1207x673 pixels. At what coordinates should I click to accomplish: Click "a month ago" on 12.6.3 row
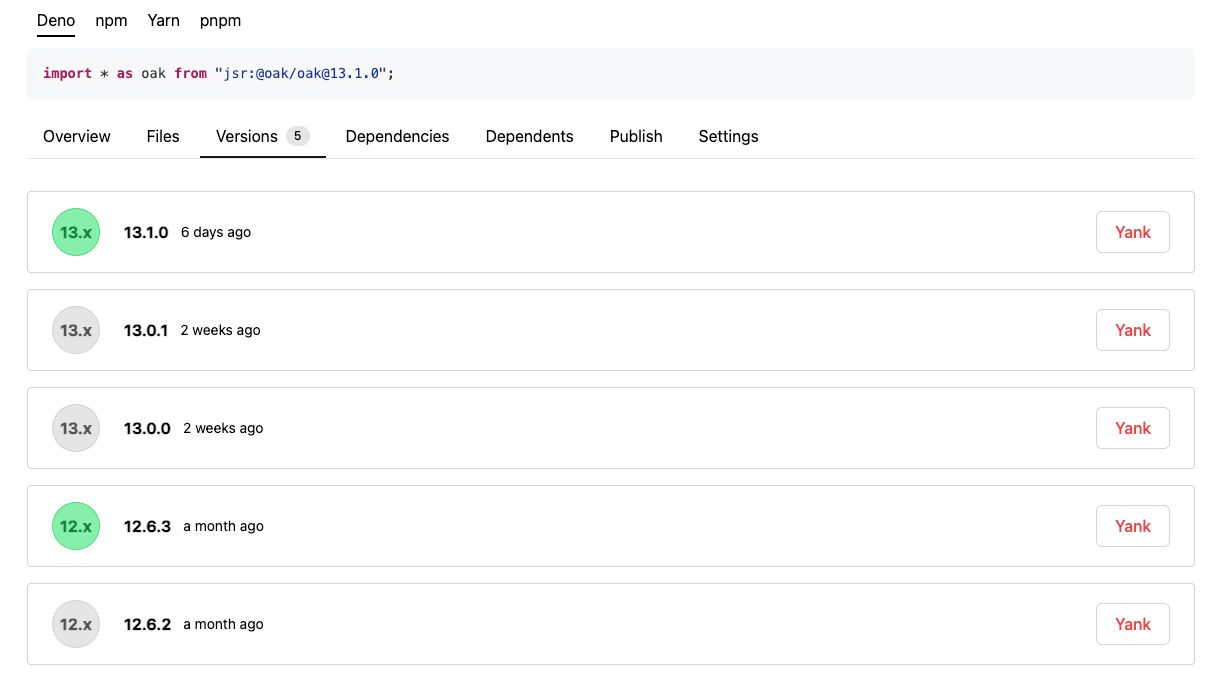click(223, 526)
